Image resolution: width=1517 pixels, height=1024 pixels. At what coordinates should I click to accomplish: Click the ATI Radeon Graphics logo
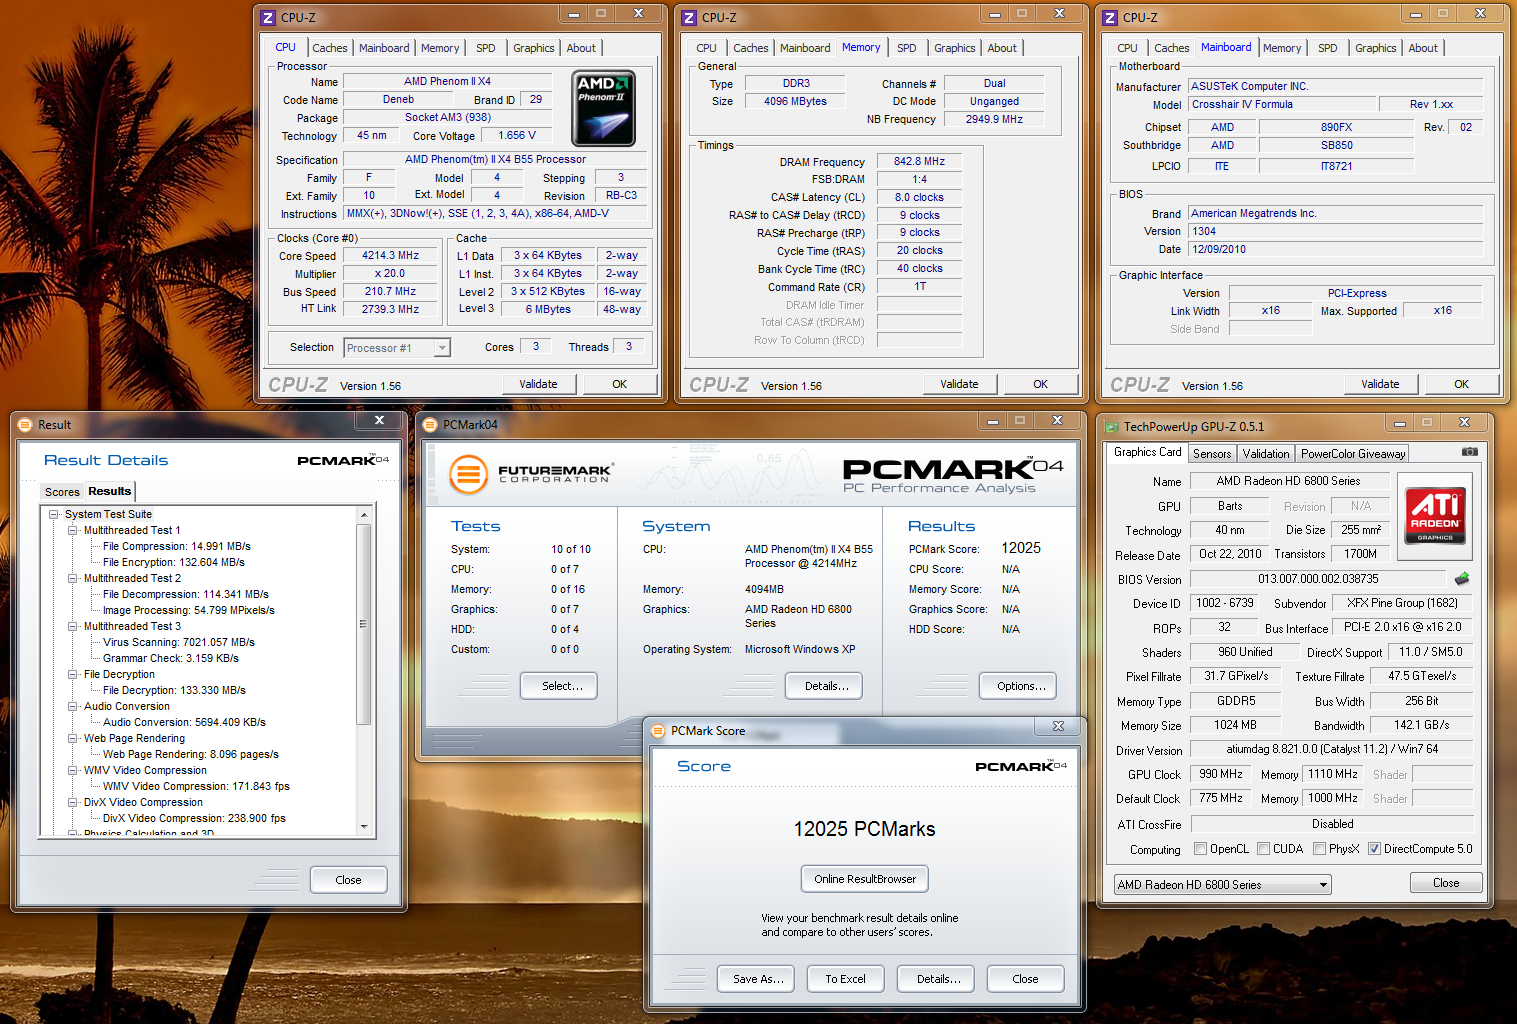click(x=1435, y=514)
